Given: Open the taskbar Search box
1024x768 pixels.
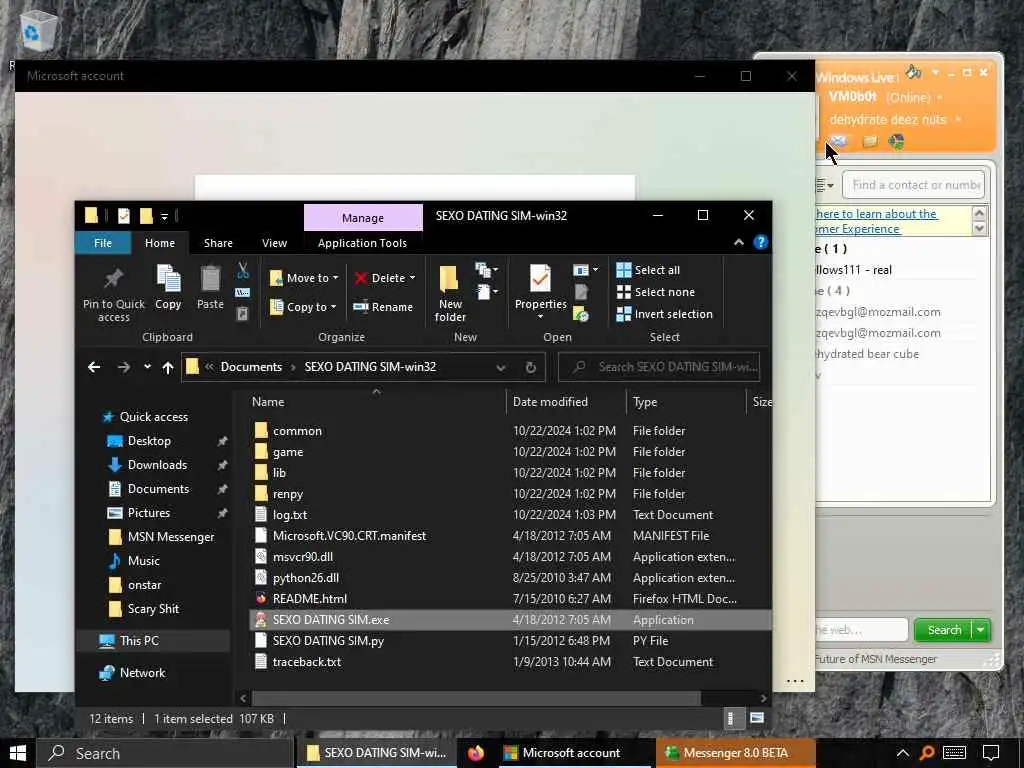Looking at the screenshot, I should 165,754.
